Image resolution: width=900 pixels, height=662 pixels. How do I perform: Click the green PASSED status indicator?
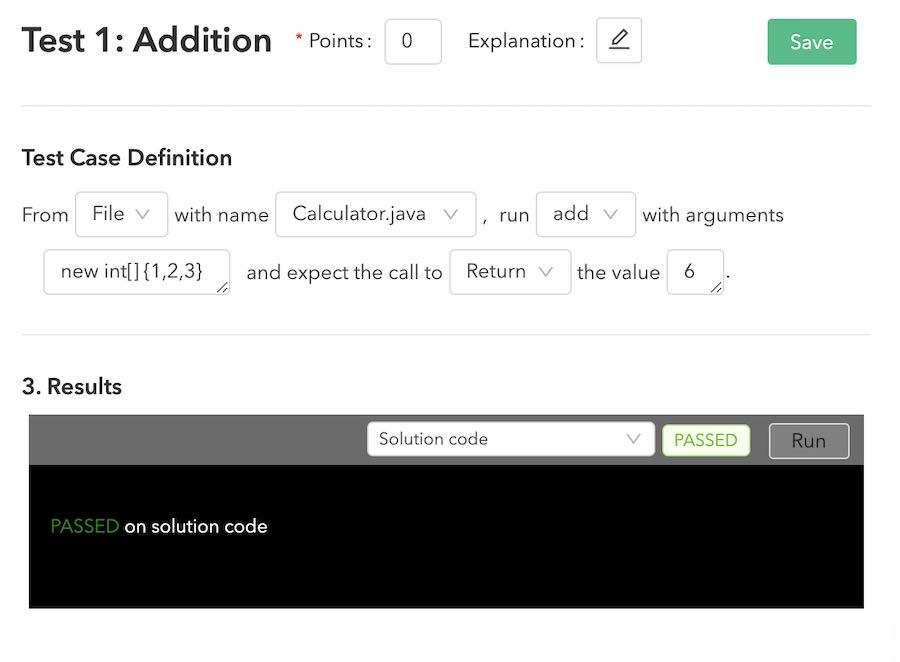click(x=706, y=439)
